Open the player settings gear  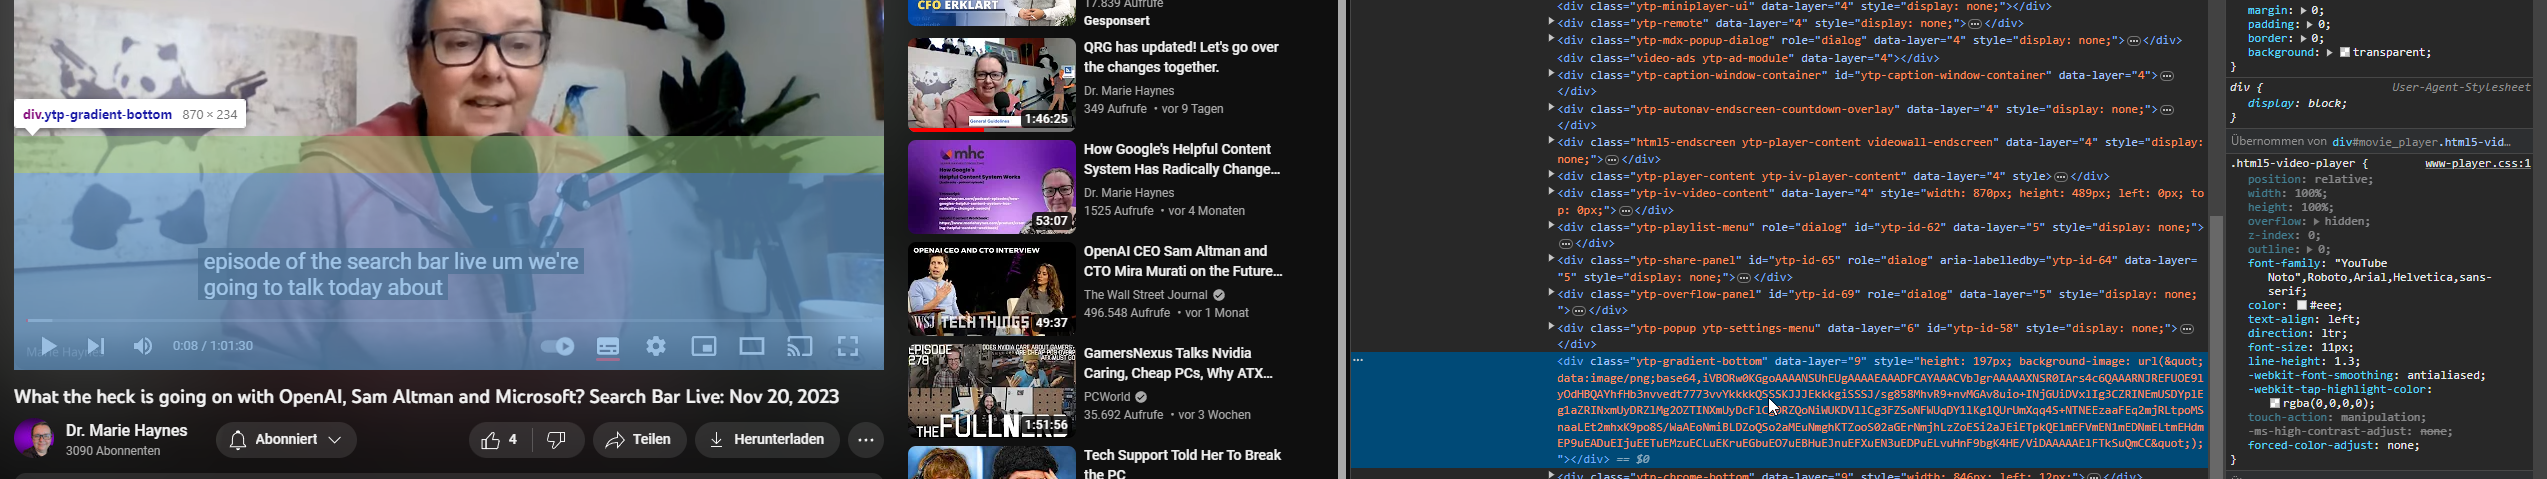point(656,347)
